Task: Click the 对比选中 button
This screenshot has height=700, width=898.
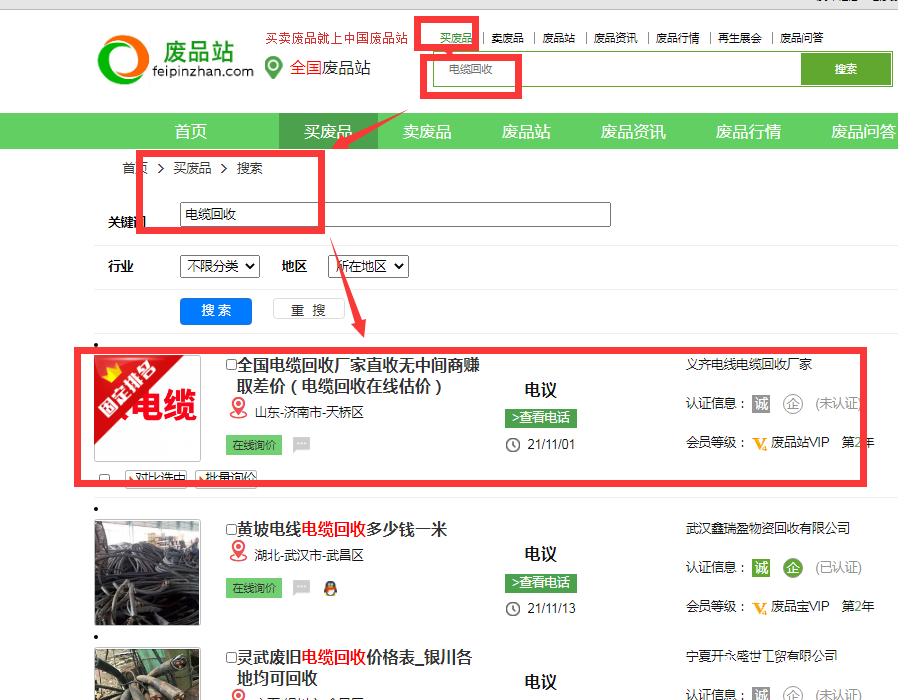Action: [156, 478]
